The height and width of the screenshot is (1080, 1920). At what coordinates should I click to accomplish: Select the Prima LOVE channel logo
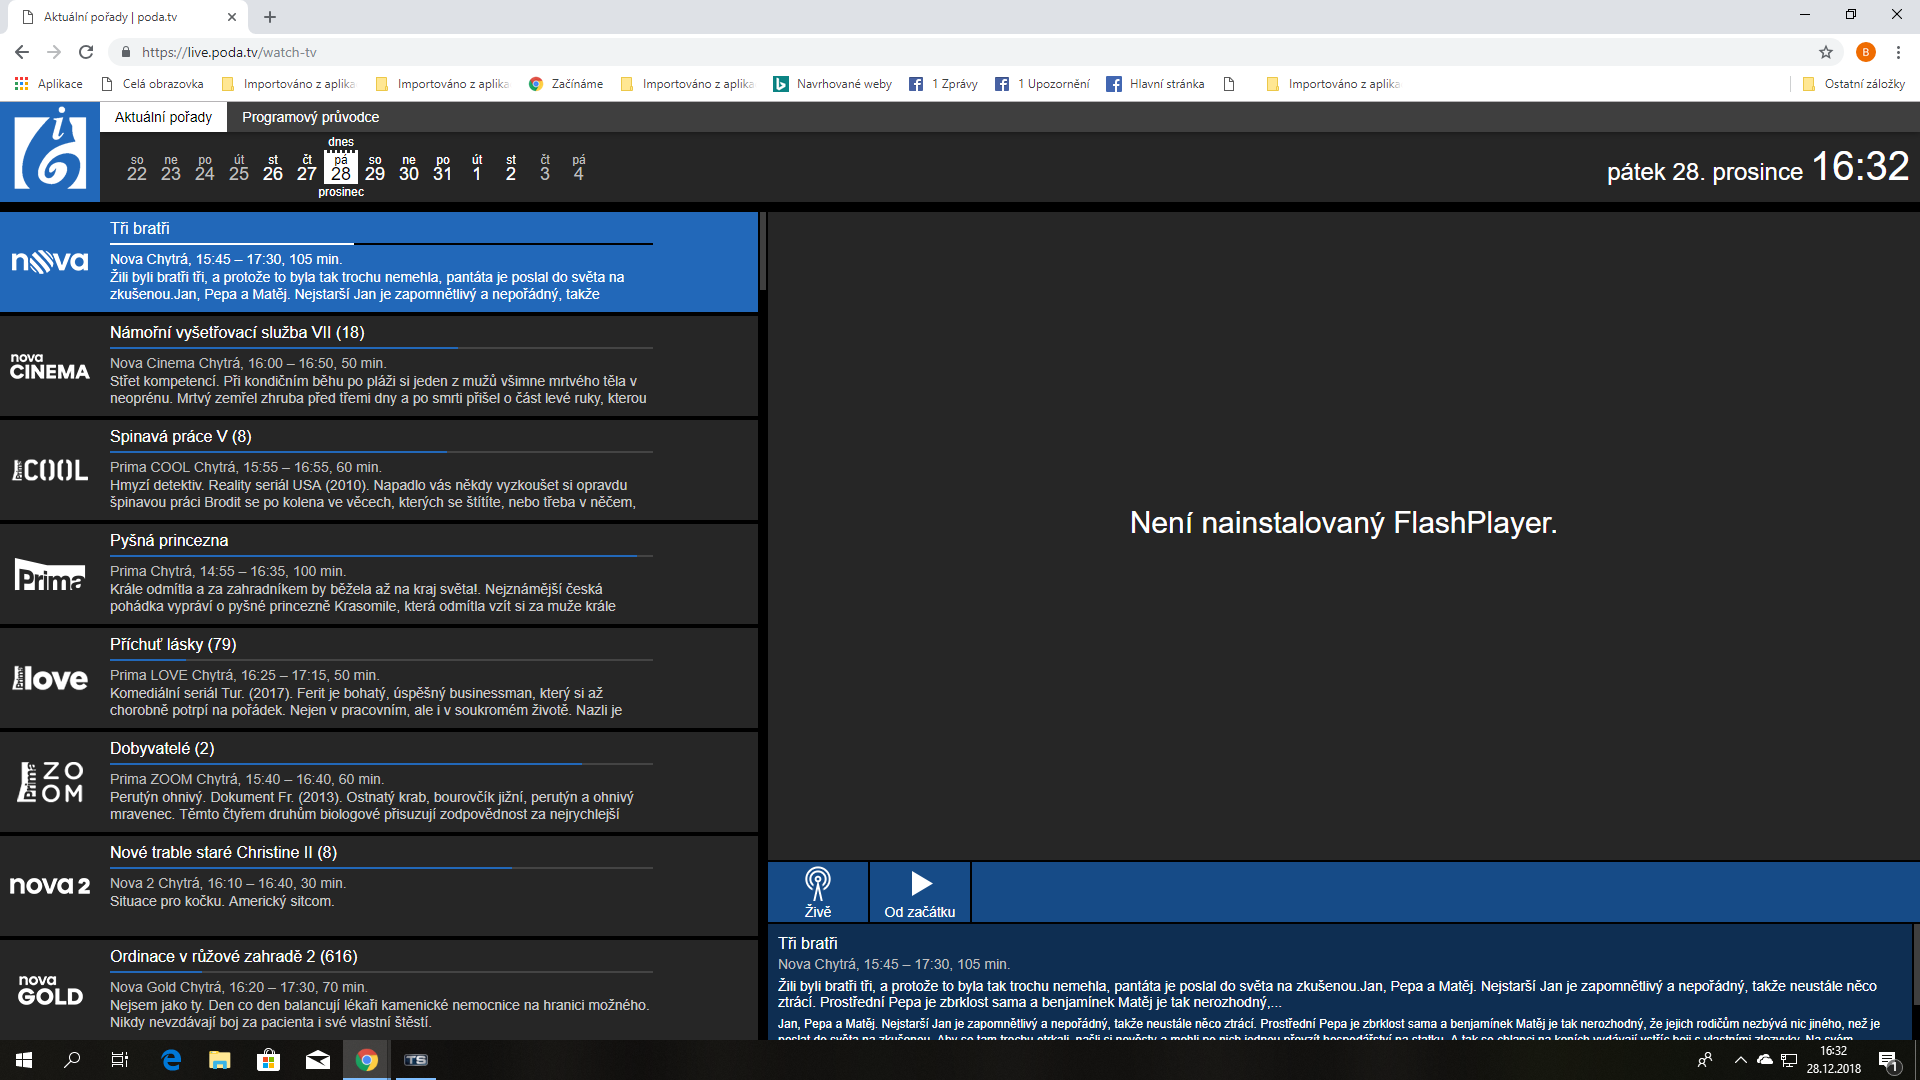click(50, 678)
